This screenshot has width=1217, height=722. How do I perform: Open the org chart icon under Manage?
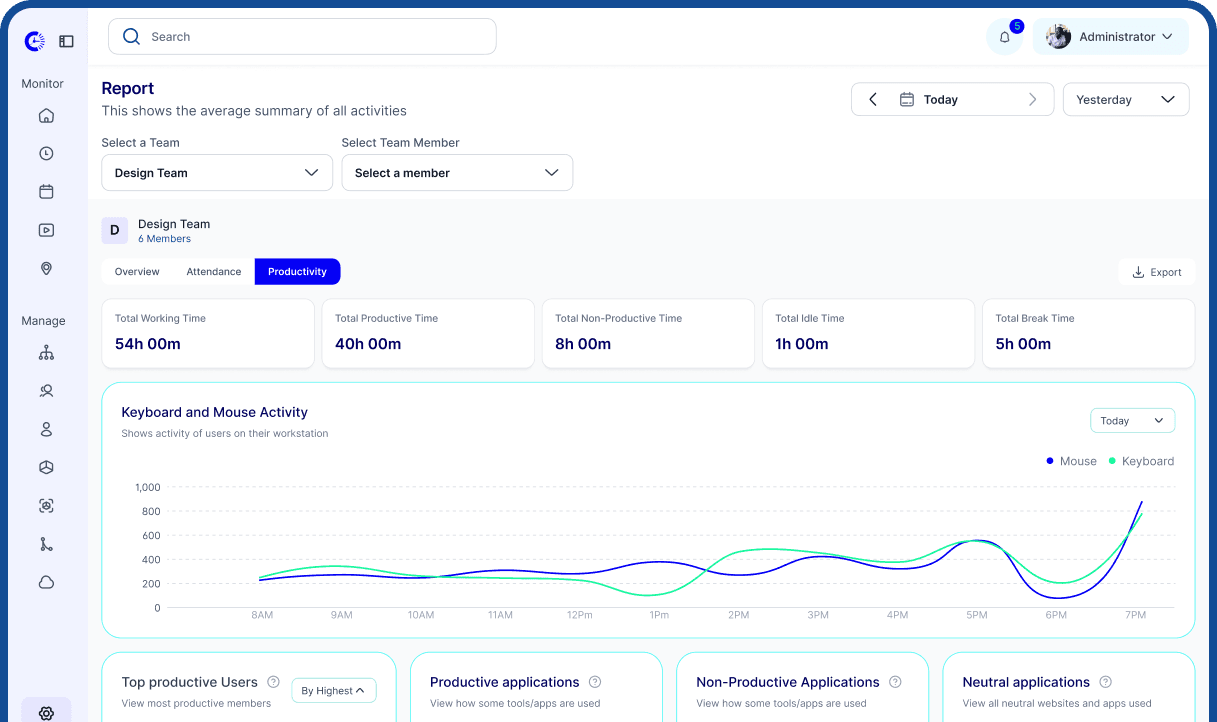coord(46,353)
